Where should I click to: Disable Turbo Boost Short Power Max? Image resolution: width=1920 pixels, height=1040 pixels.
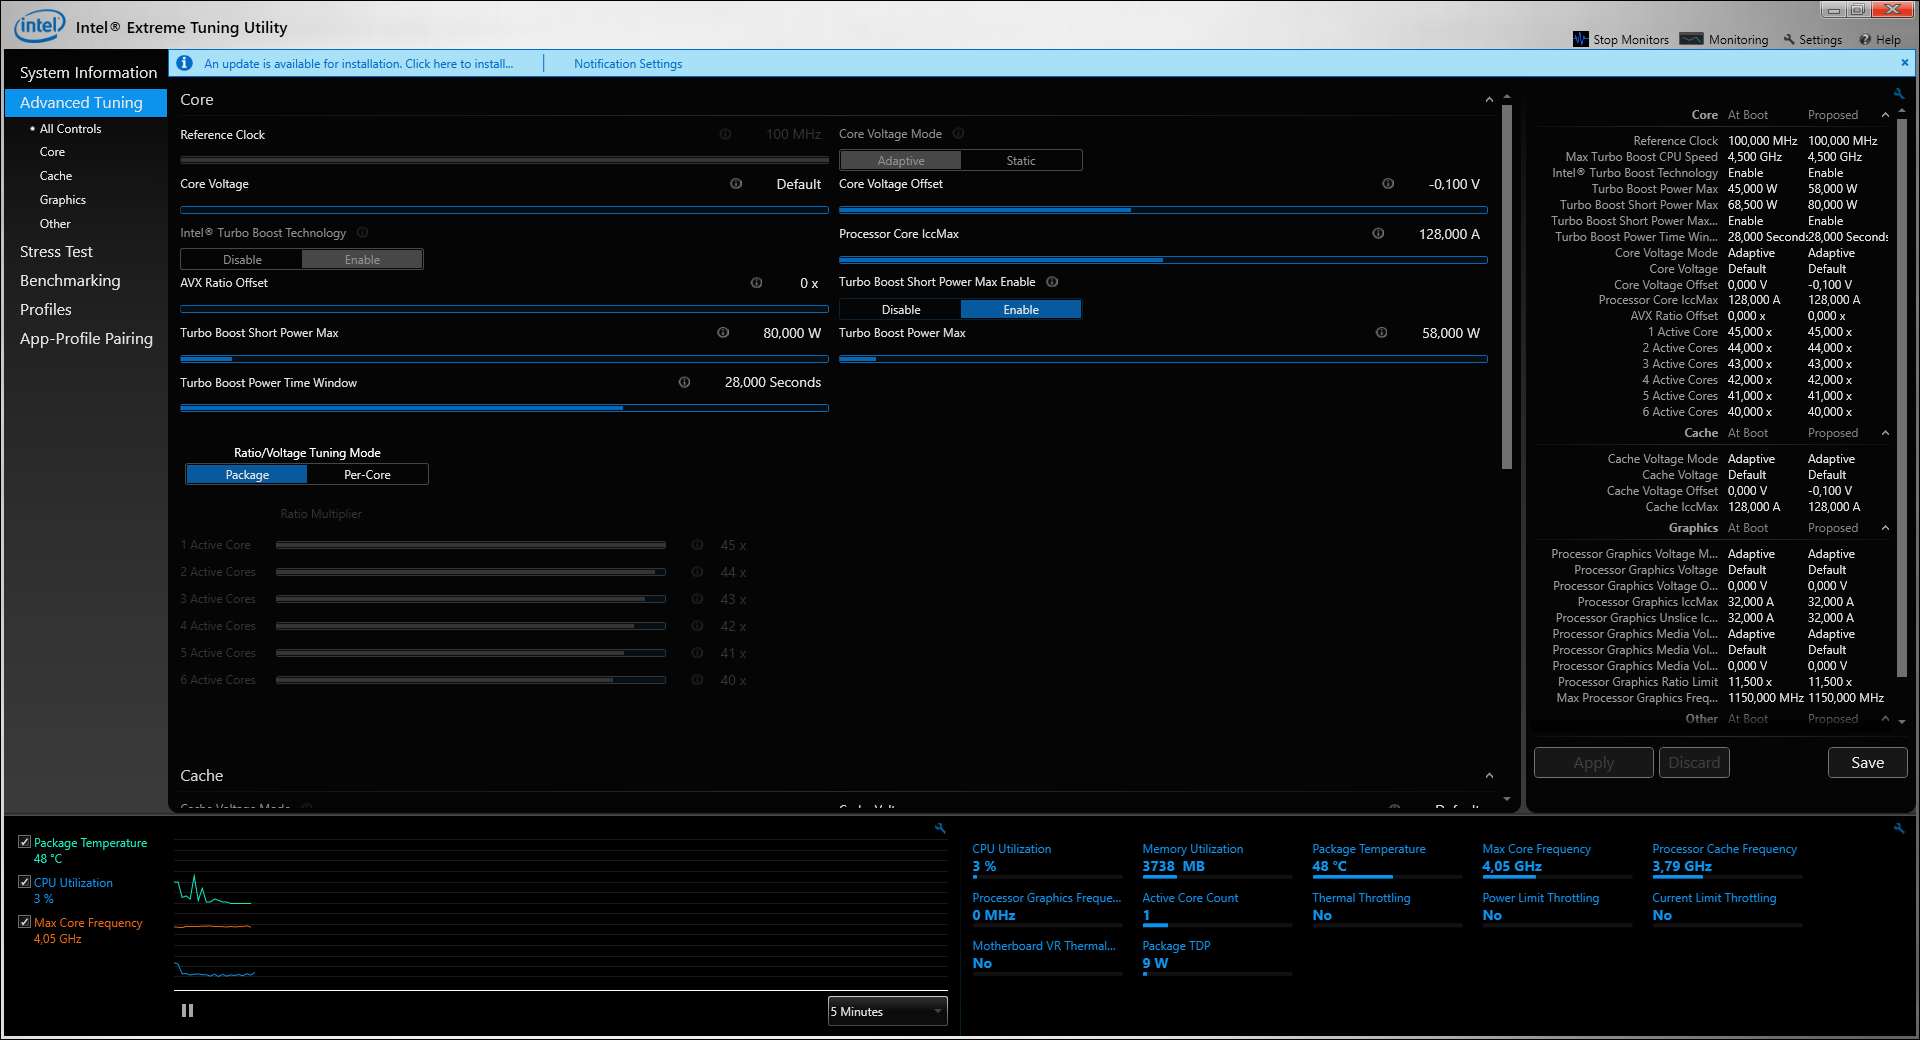tap(901, 310)
